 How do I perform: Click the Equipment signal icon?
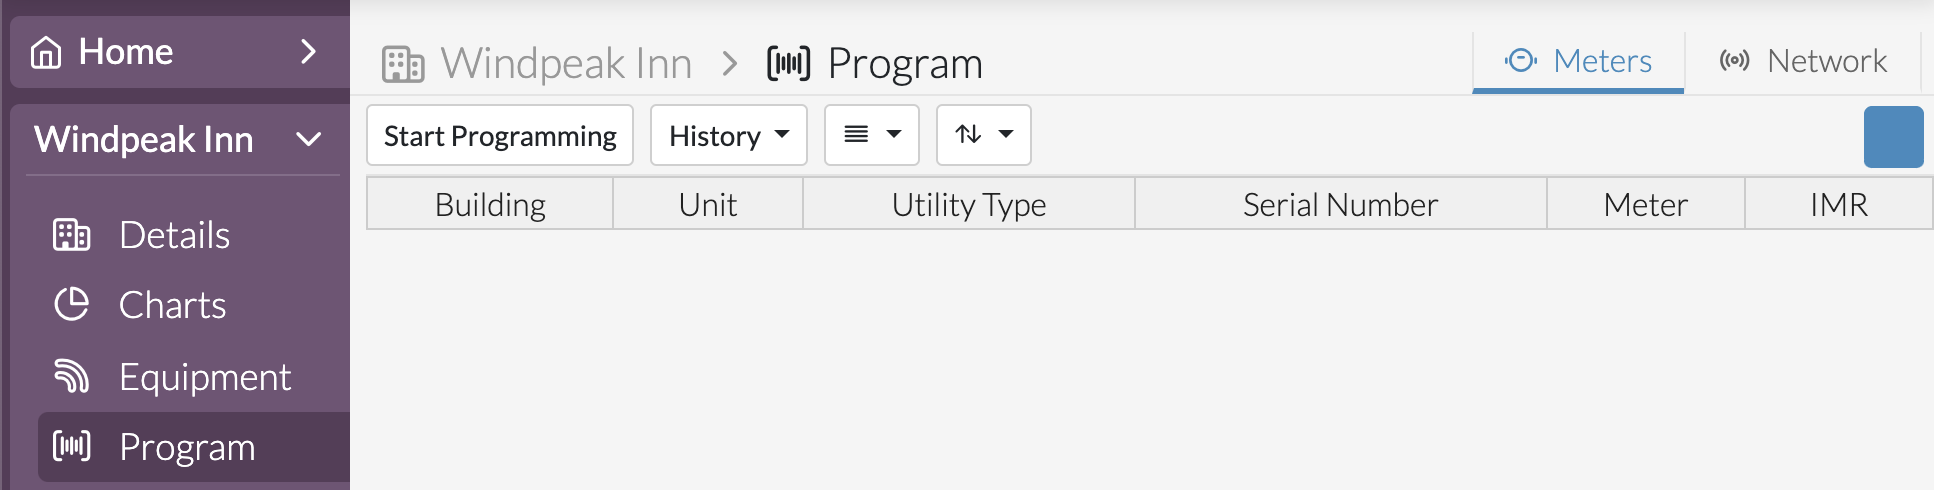coord(71,376)
